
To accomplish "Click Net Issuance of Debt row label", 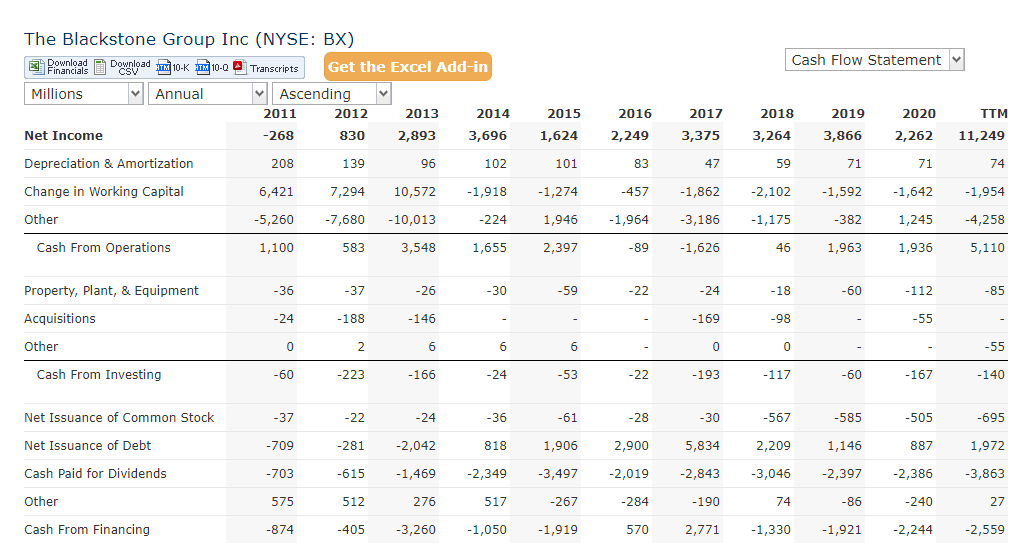I will 88,446.
